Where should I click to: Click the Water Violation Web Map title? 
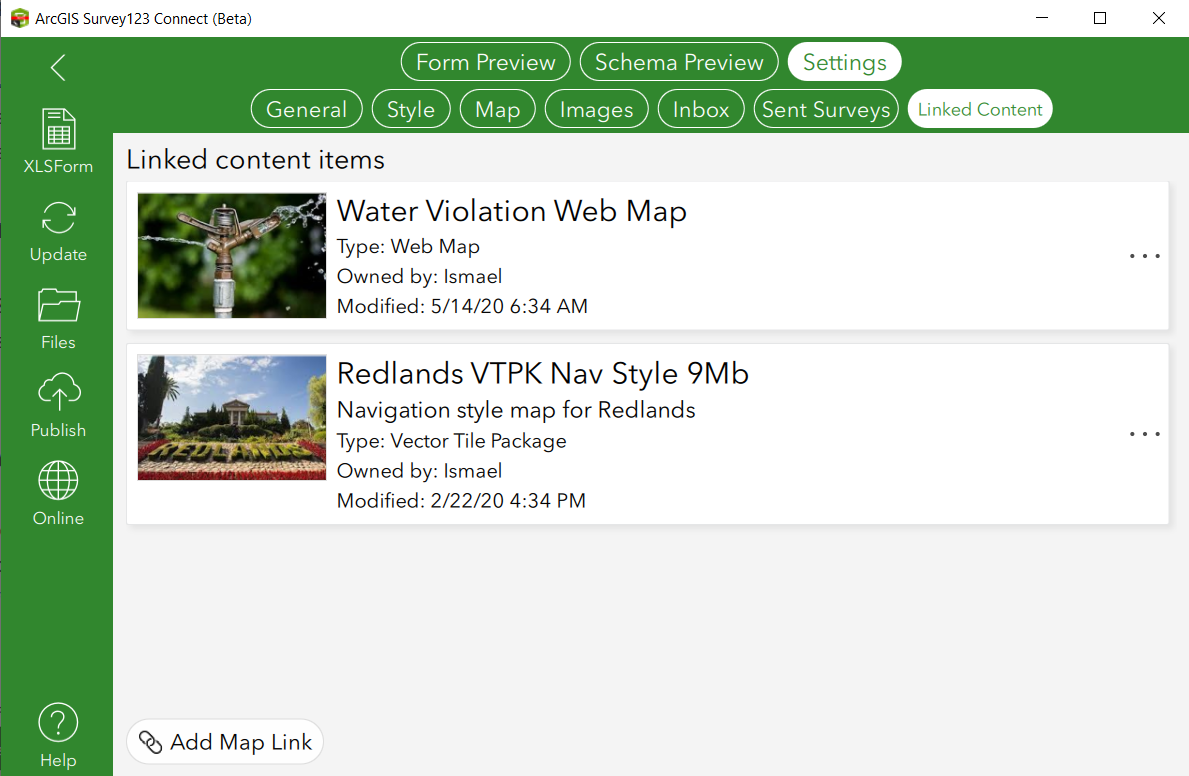click(x=512, y=211)
